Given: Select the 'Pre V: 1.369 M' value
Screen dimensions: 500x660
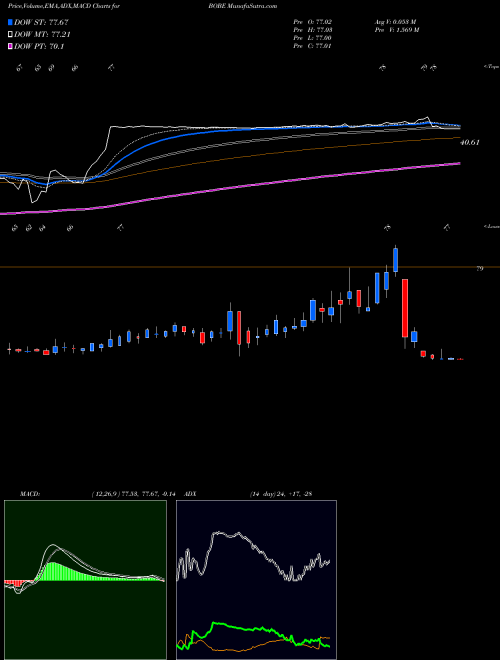Looking at the screenshot, I should [x=396, y=30].
